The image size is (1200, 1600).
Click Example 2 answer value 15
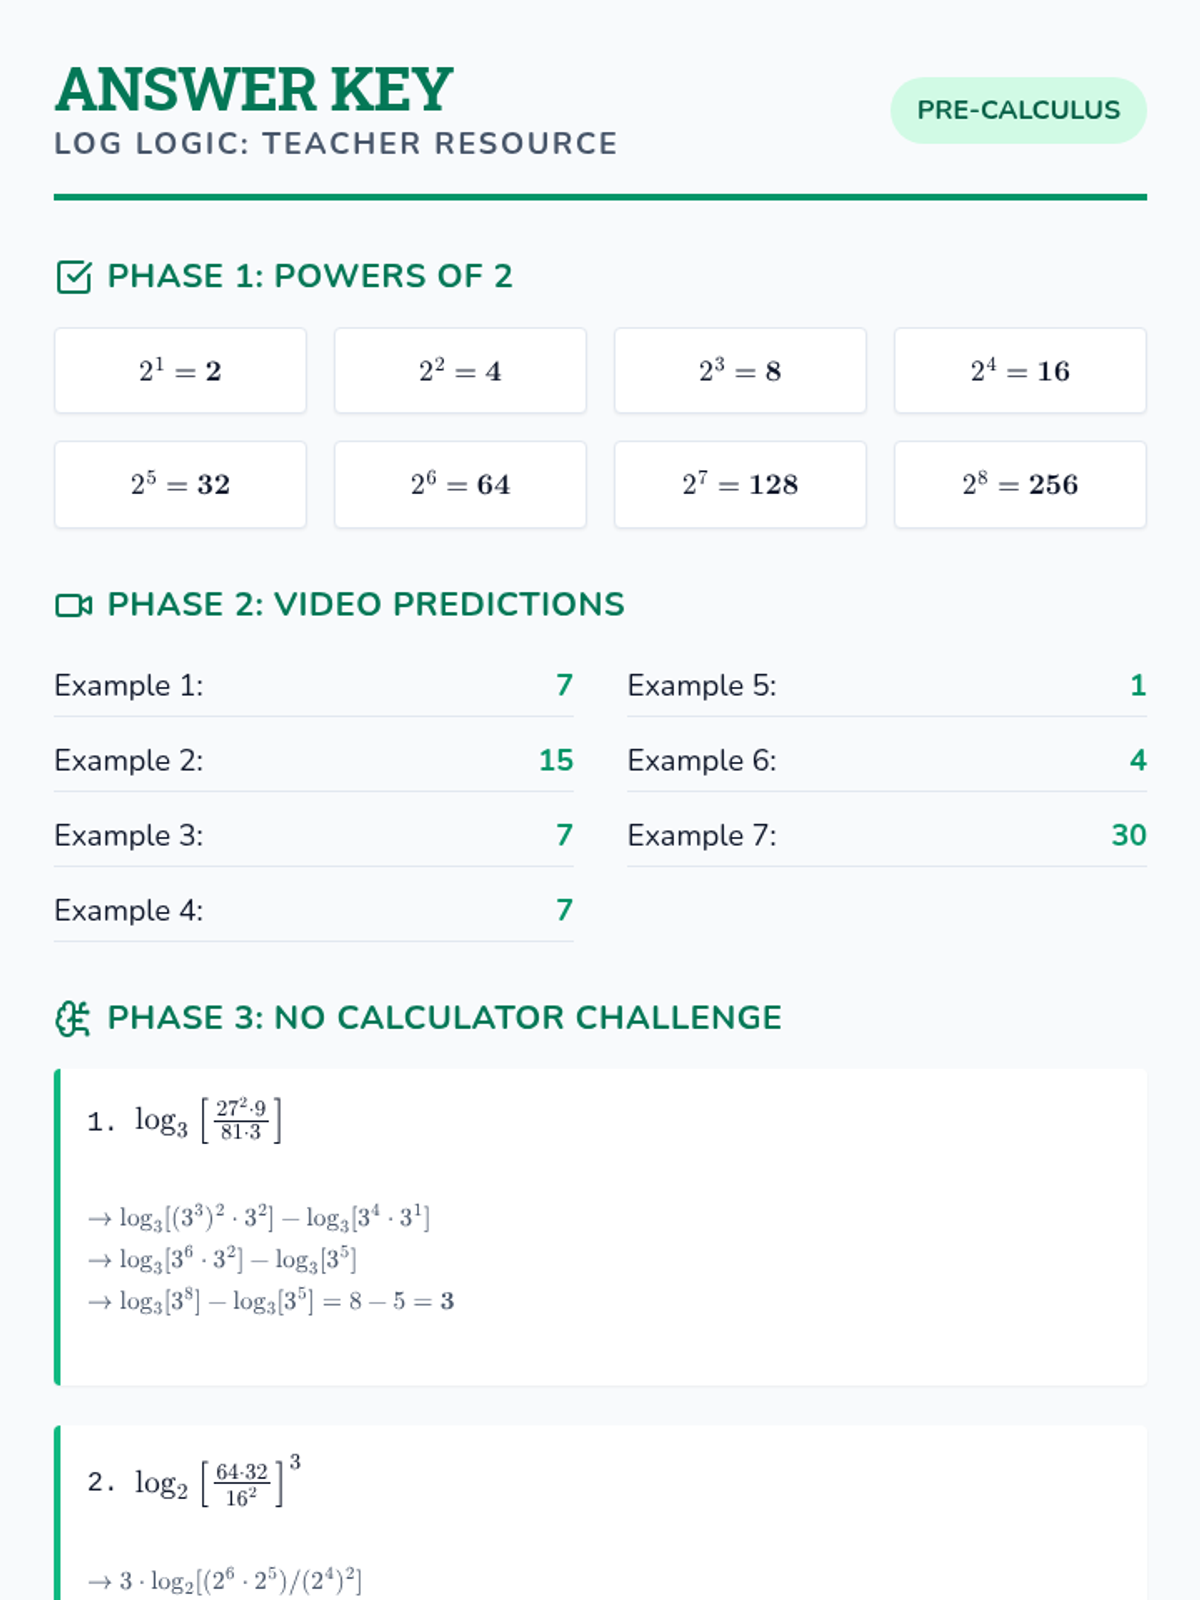(556, 761)
